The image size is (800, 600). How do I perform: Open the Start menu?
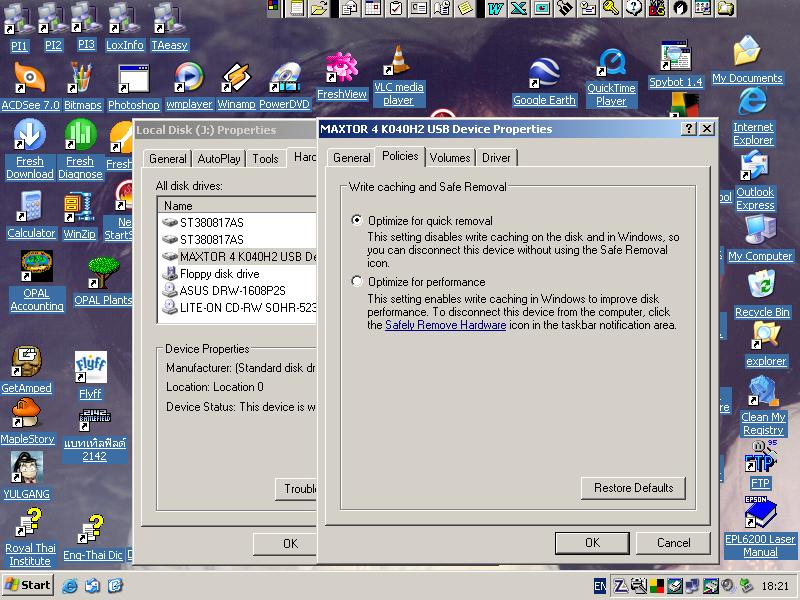28,585
